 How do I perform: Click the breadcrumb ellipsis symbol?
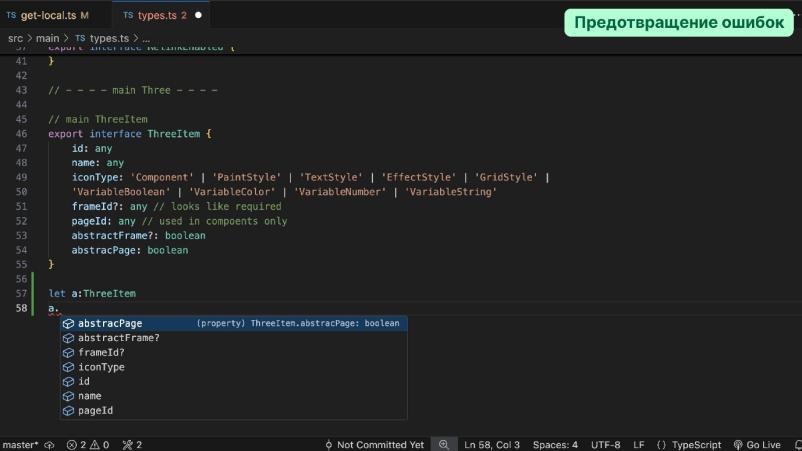[146, 38]
